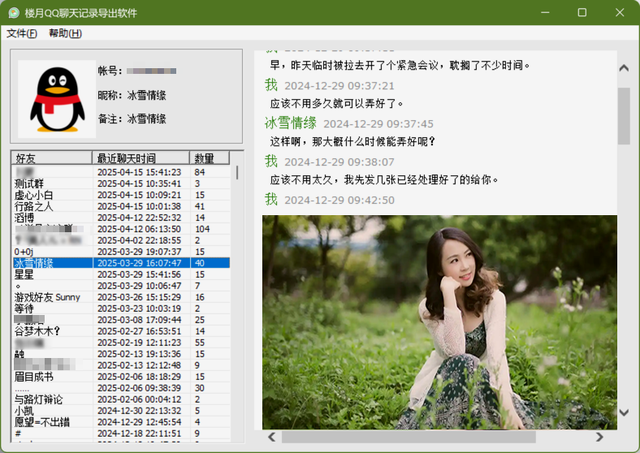Sort list by 好友 column header
The height and width of the screenshot is (453, 640).
click(50, 158)
